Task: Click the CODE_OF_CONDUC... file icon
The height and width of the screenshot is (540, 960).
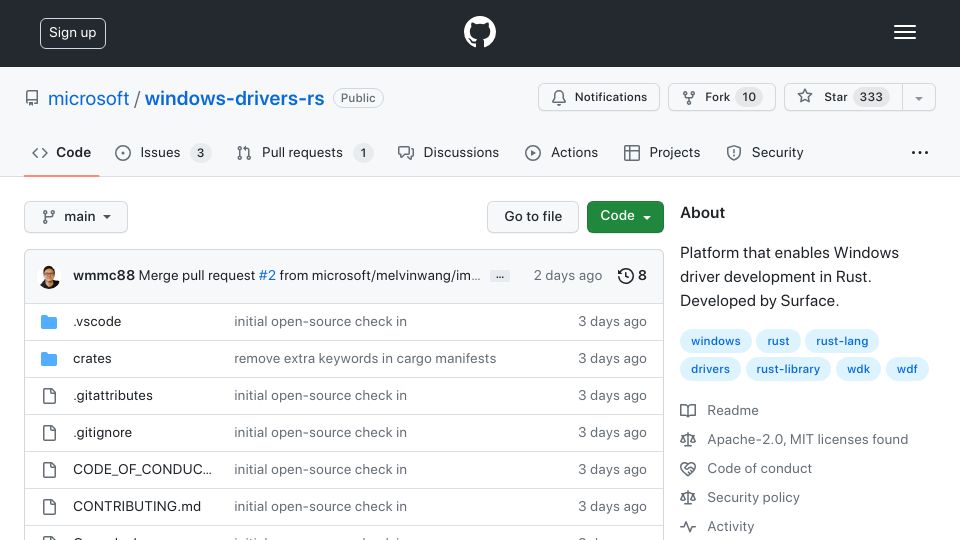Action: 49,470
